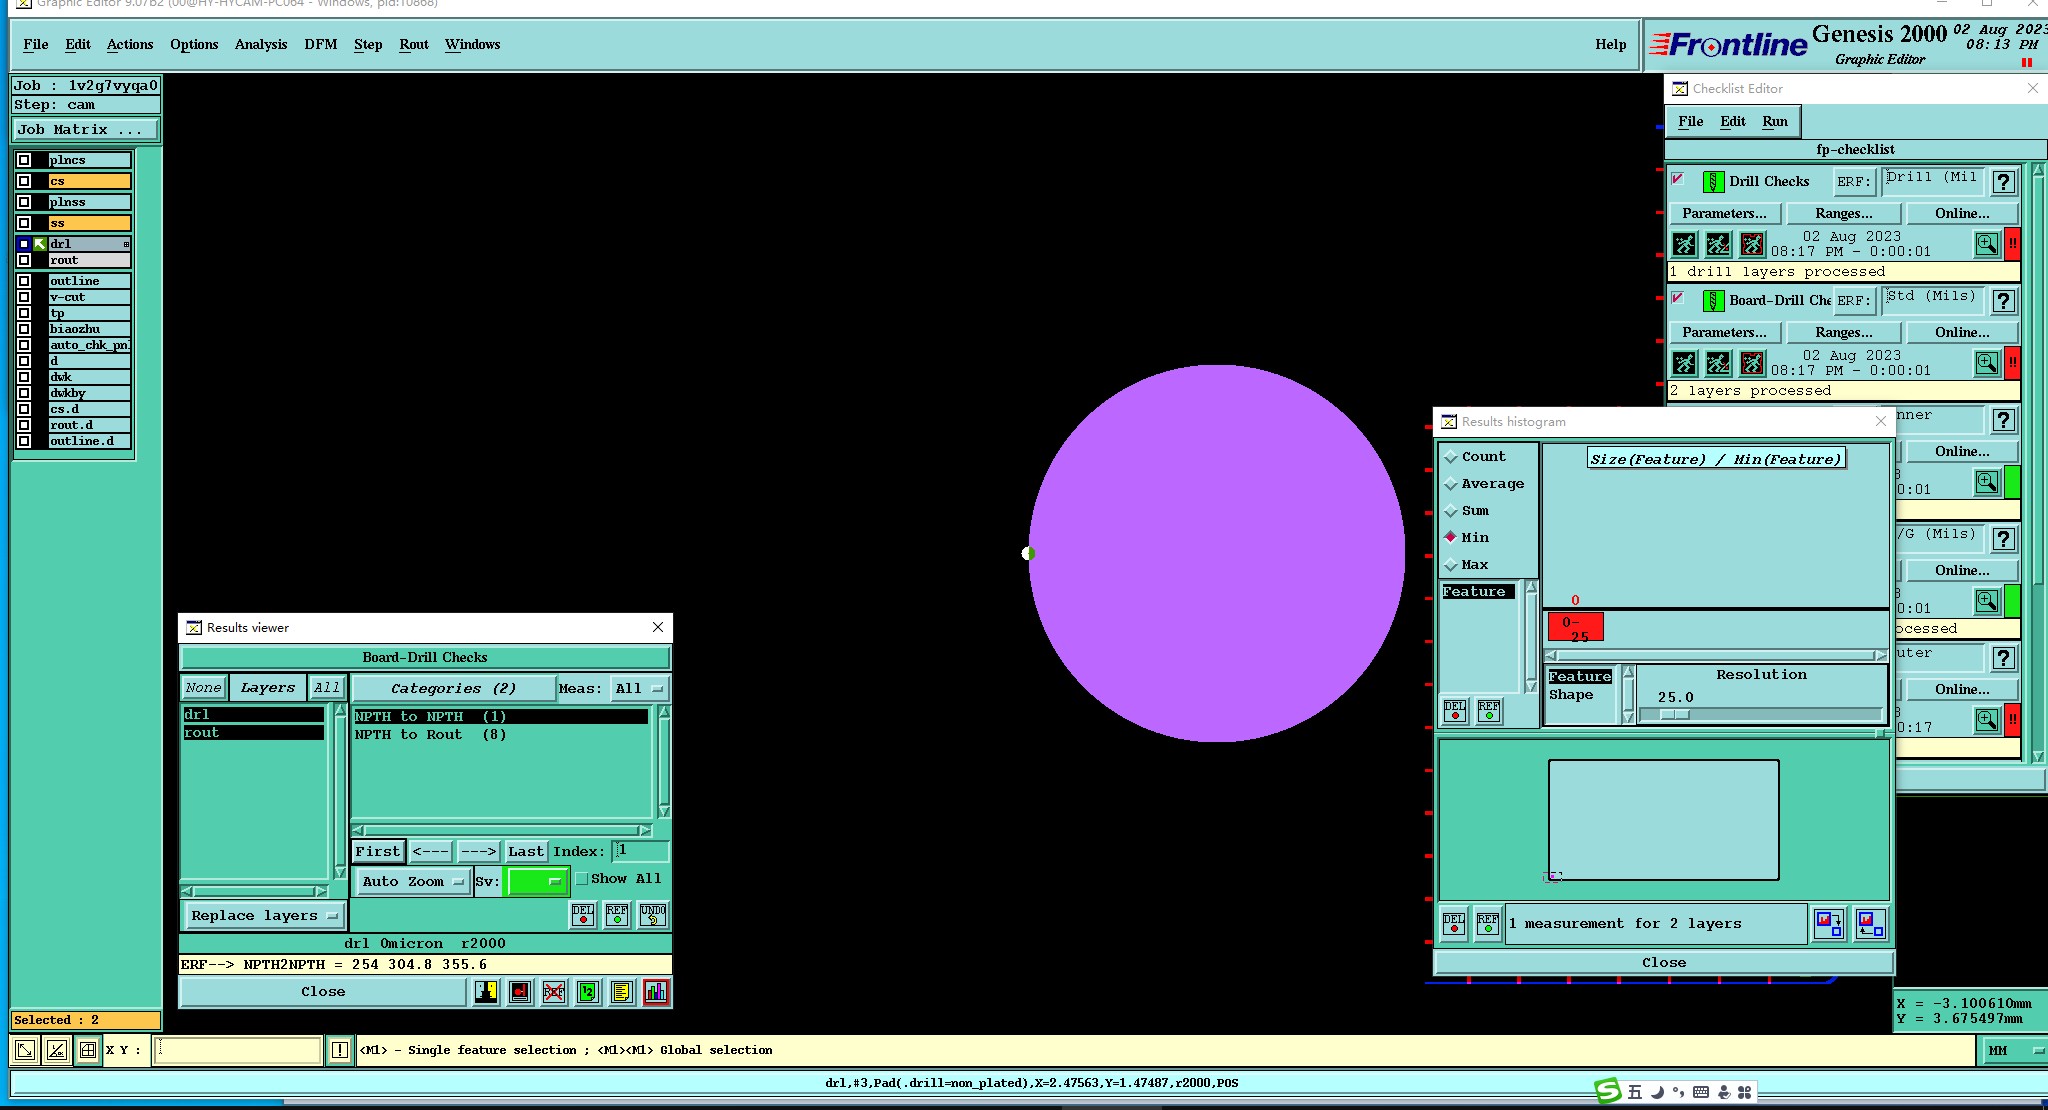Open the Auto Zoom dropdown
Viewport: 2048px width, 1110px height.
point(413,881)
